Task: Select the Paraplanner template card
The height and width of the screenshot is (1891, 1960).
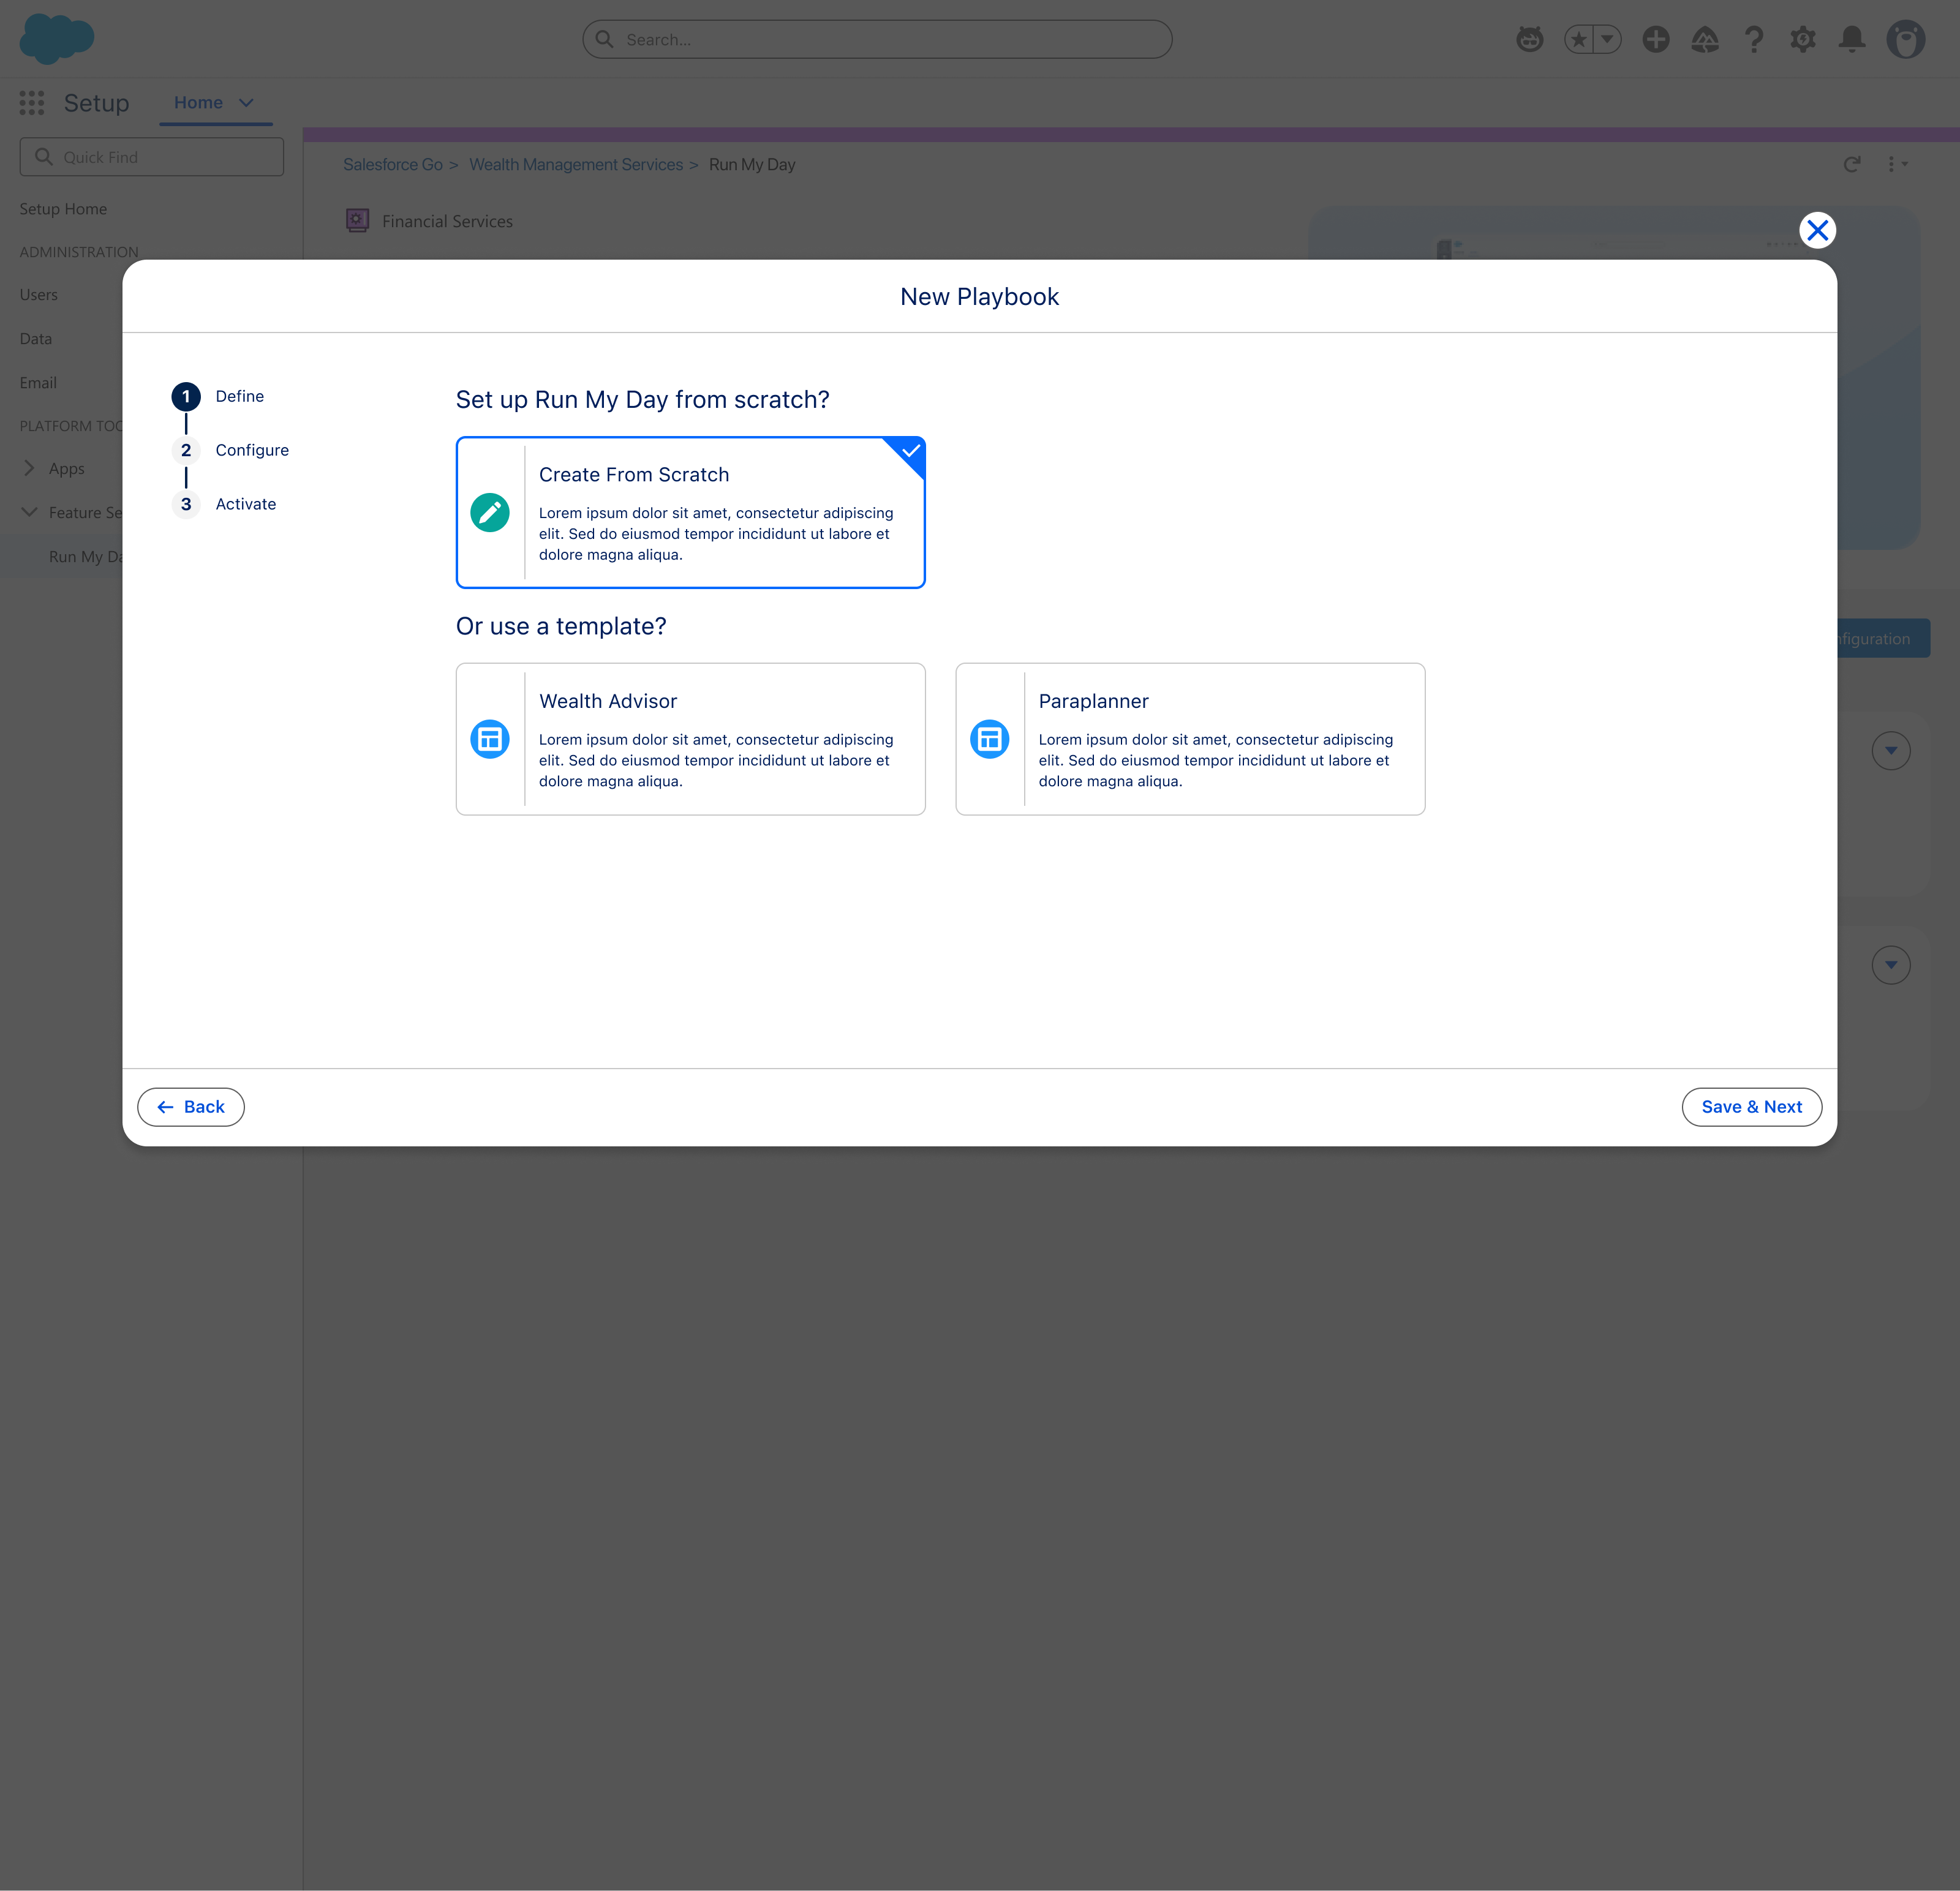Action: coord(1190,739)
